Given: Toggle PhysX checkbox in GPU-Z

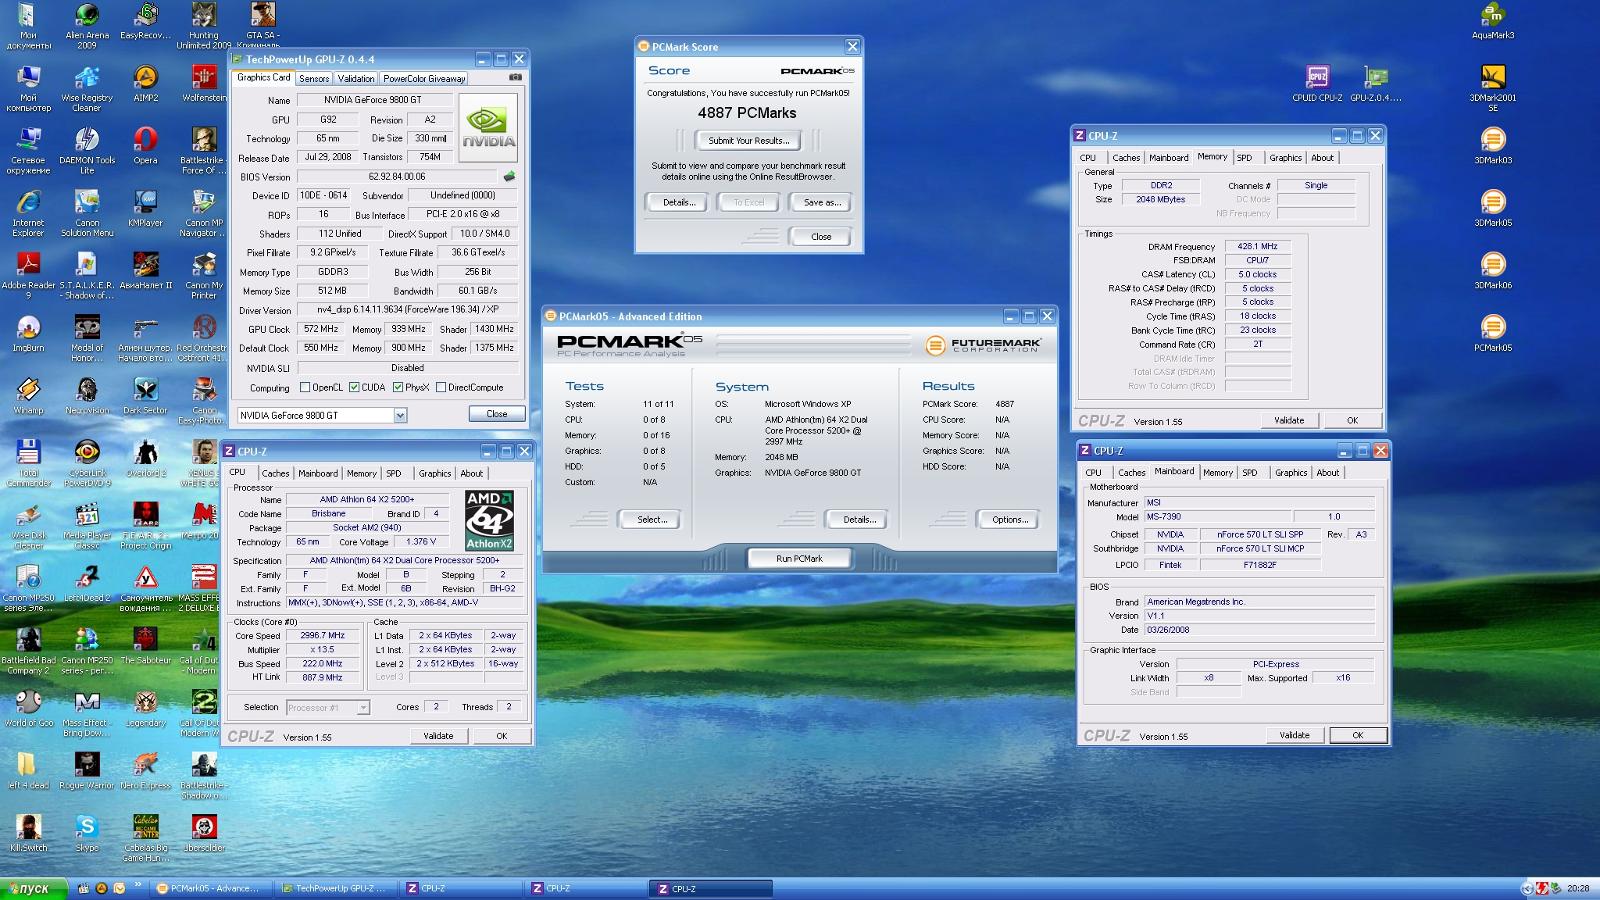Looking at the screenshot, I should click(398, 387).
